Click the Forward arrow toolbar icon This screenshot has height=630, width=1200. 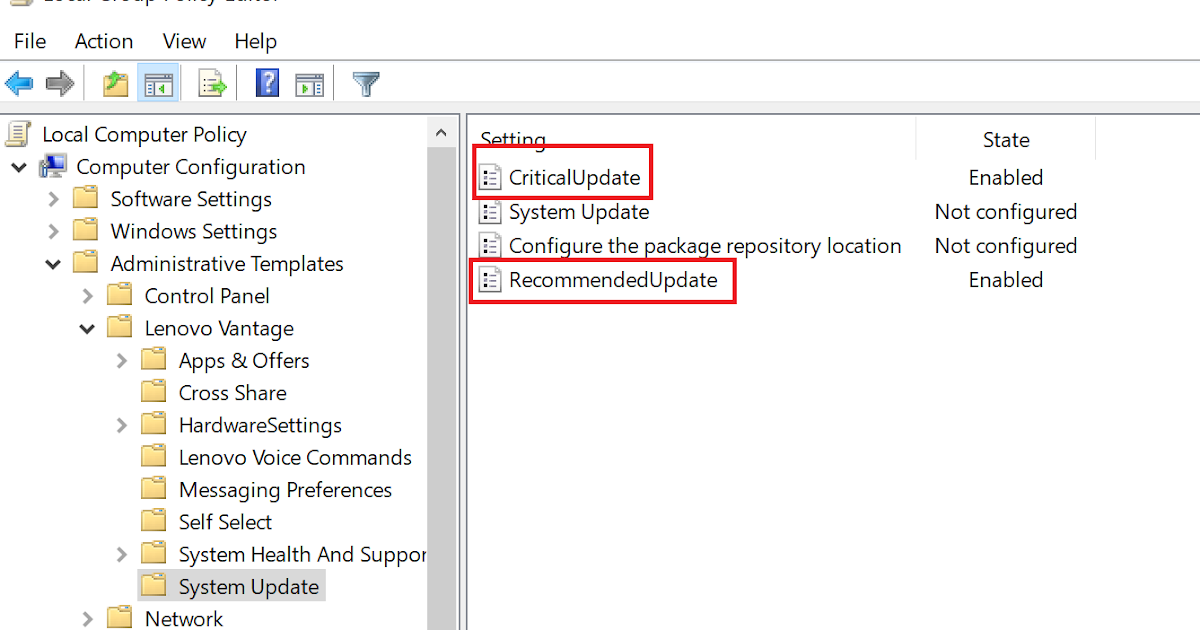point(60,84)
